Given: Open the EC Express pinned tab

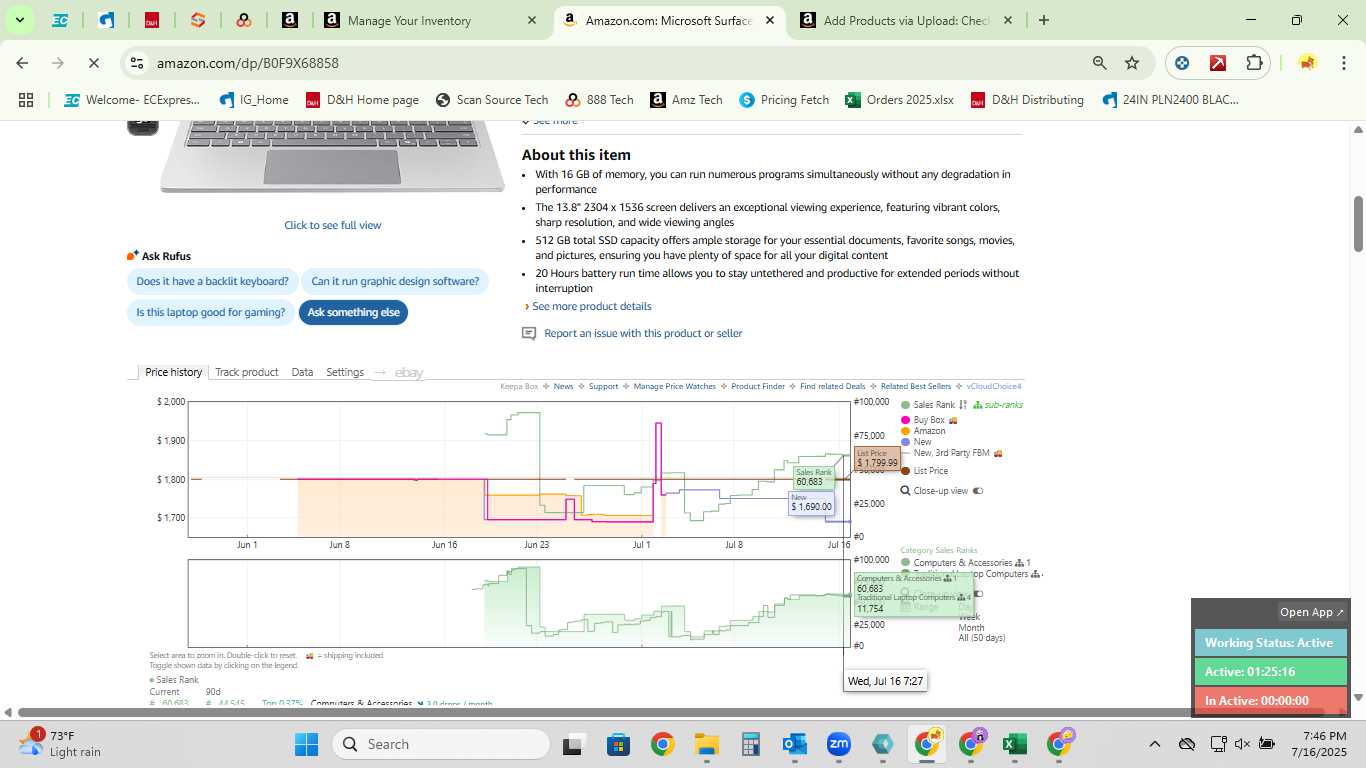Looking at the screenshot, I should tap(60, 20).
